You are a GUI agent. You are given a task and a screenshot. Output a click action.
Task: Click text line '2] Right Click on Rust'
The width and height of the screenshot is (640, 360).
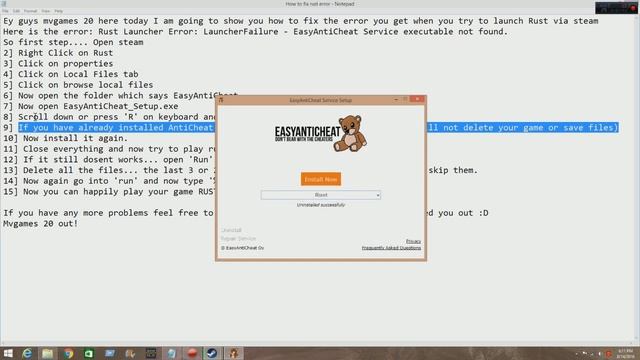(x=58, y=53)
